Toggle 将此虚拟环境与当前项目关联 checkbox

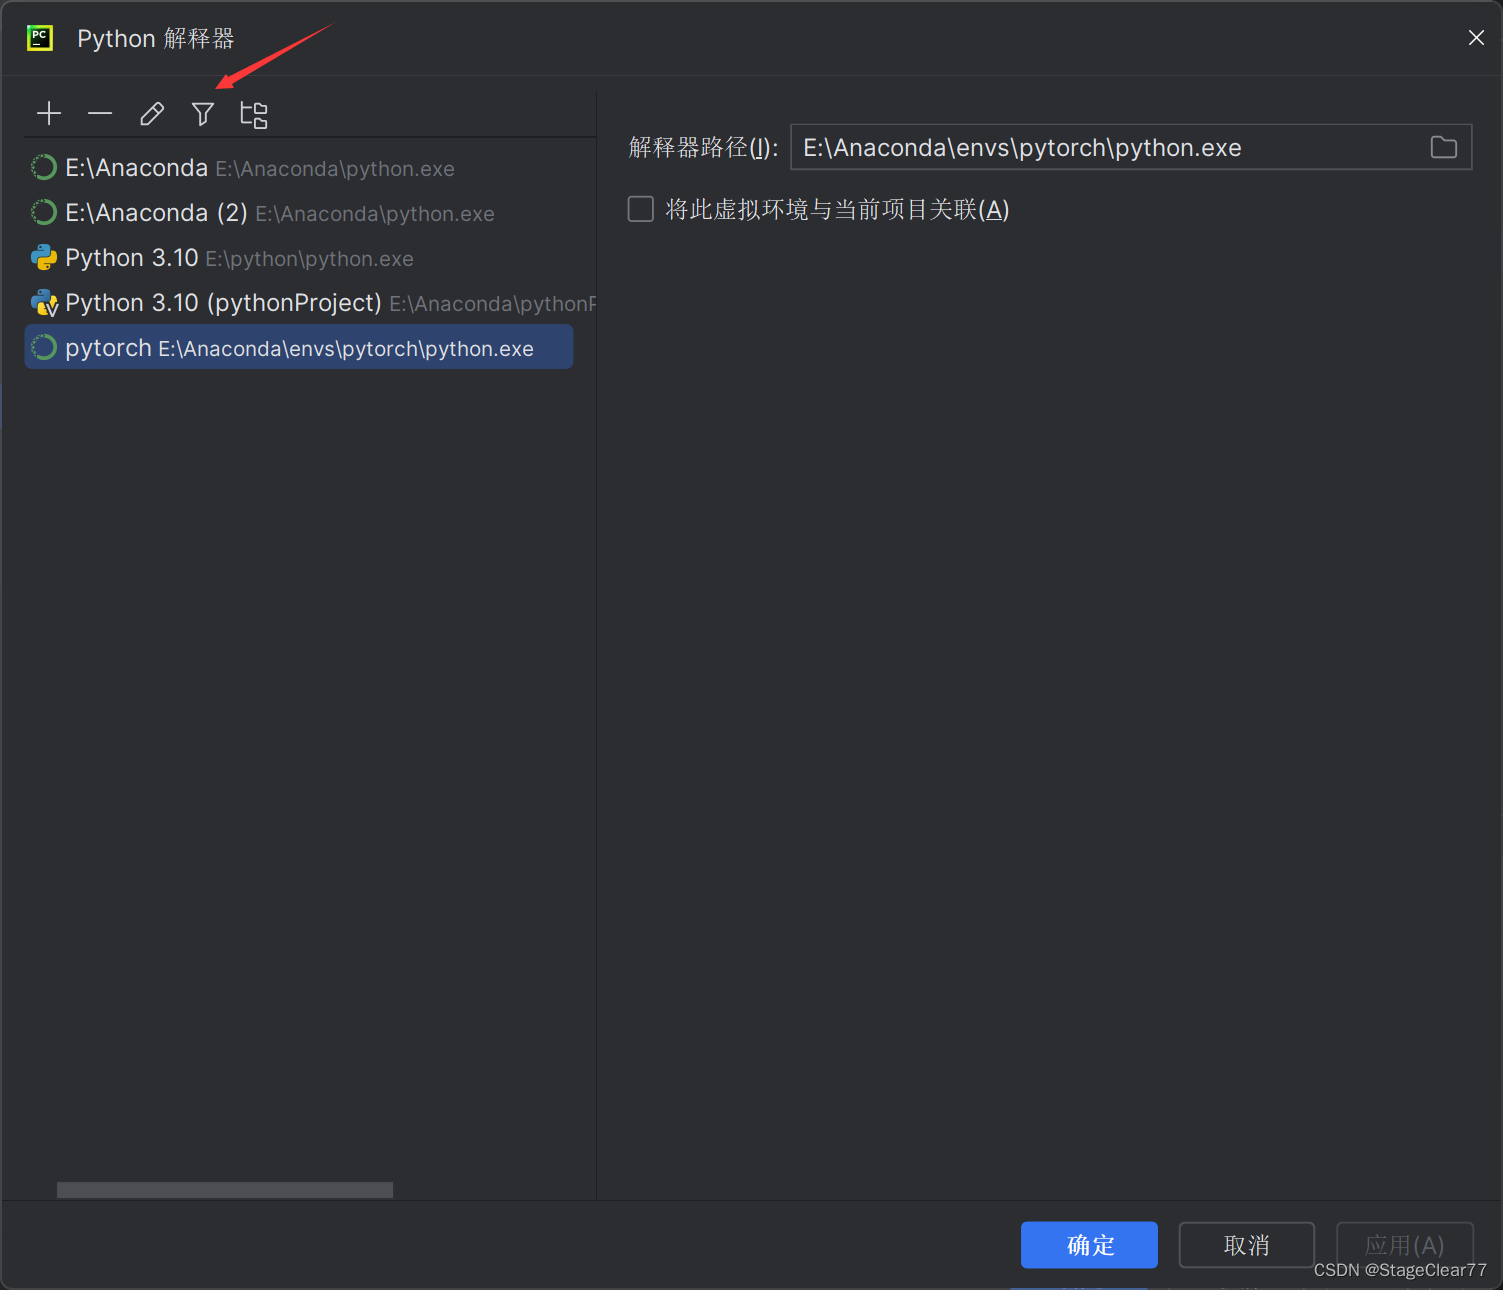(640, 209)
